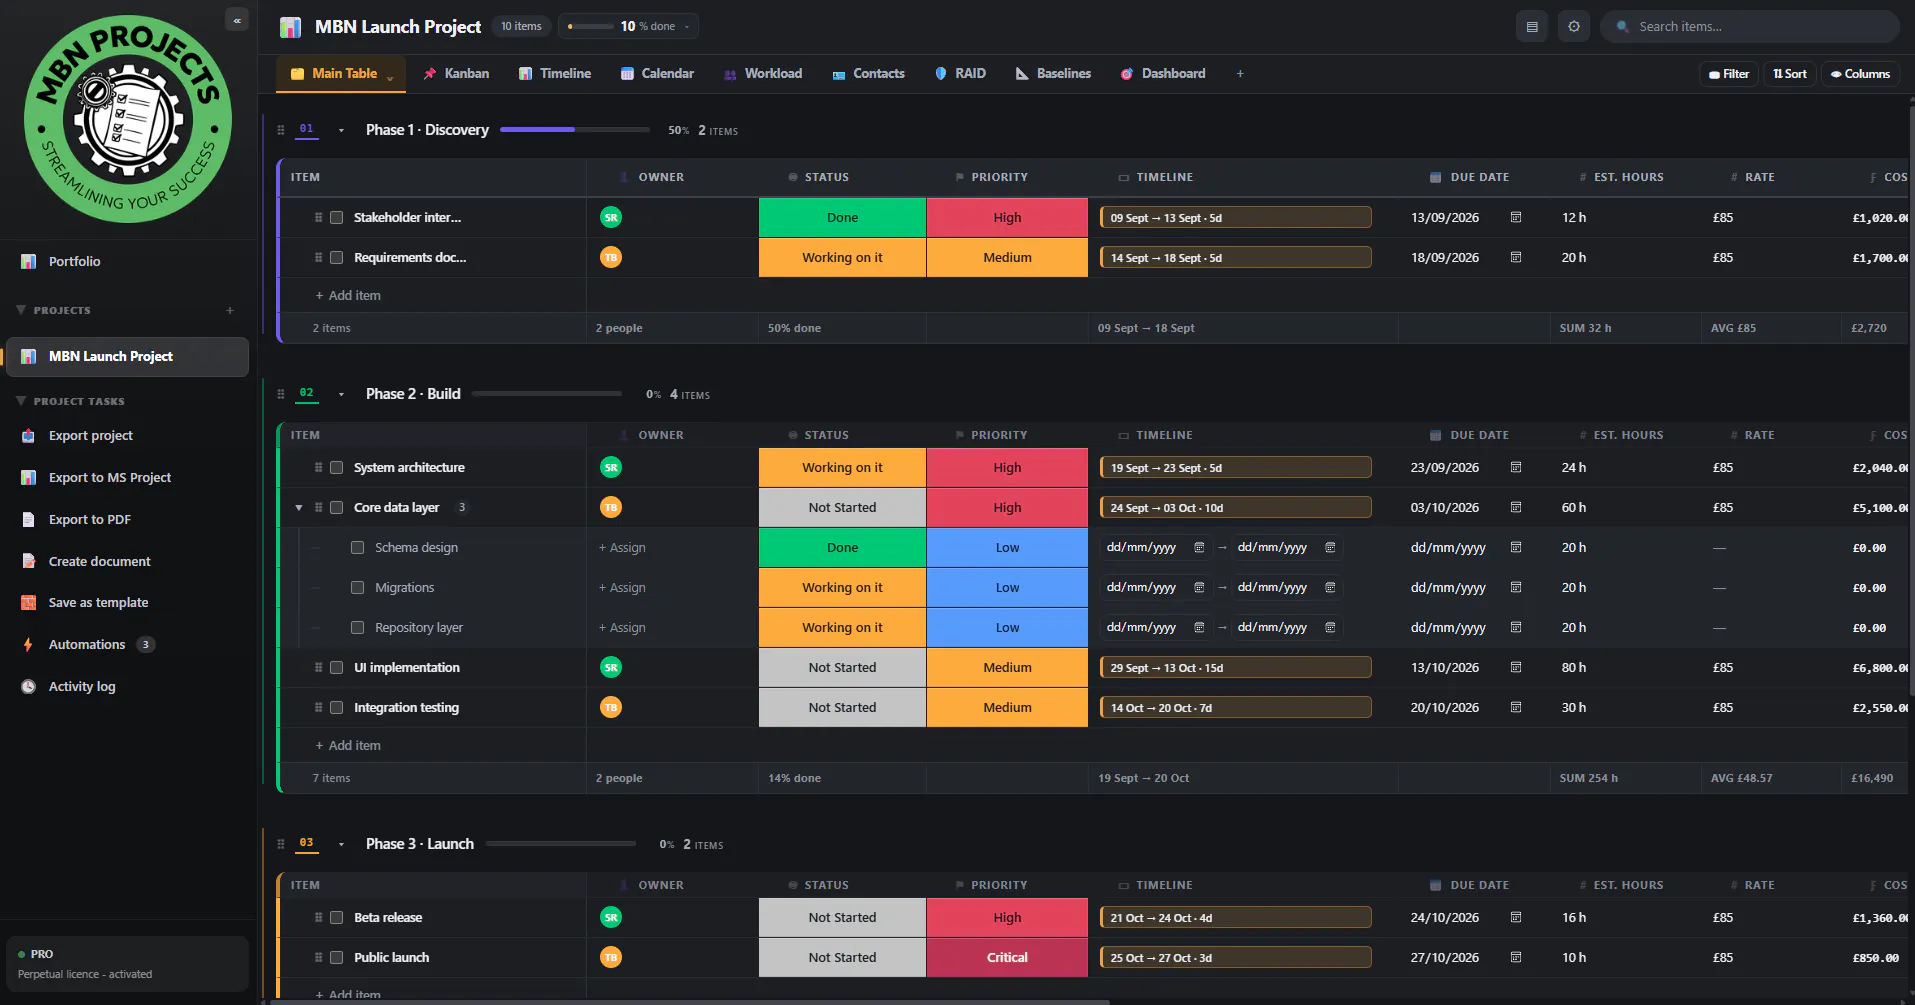Tick the Migrations subtask checkbox
Image resolution: width=1915 pixels, height=1005 pixels.
tap(358, 588)
